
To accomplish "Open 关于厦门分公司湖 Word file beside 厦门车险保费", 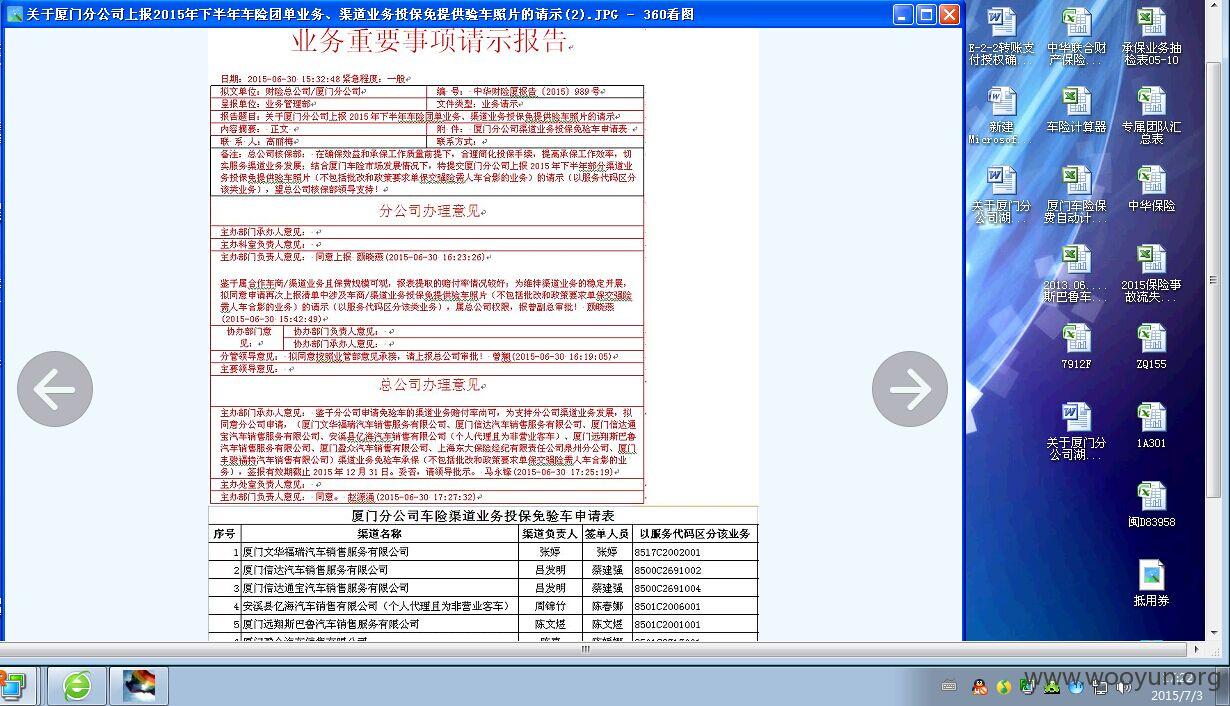I will [x=1001, y=195].
